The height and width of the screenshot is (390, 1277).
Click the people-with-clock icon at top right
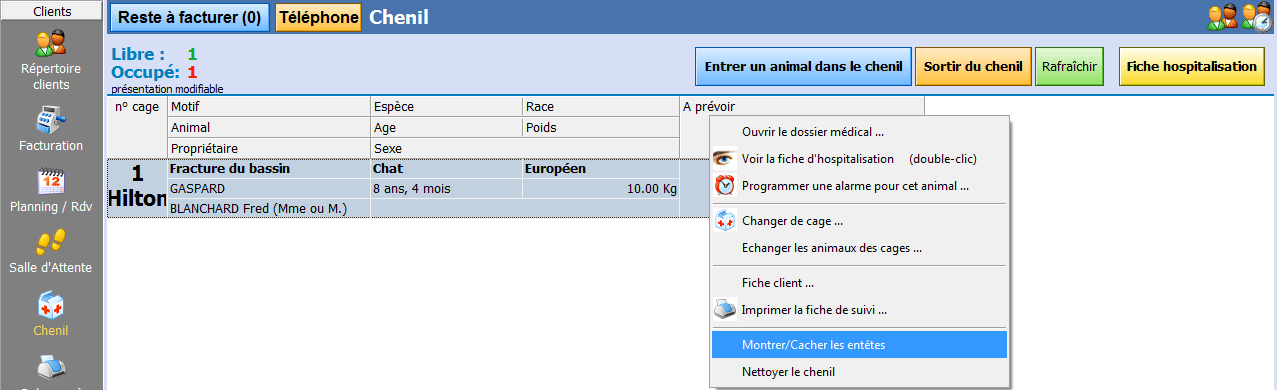point(1257,16)
